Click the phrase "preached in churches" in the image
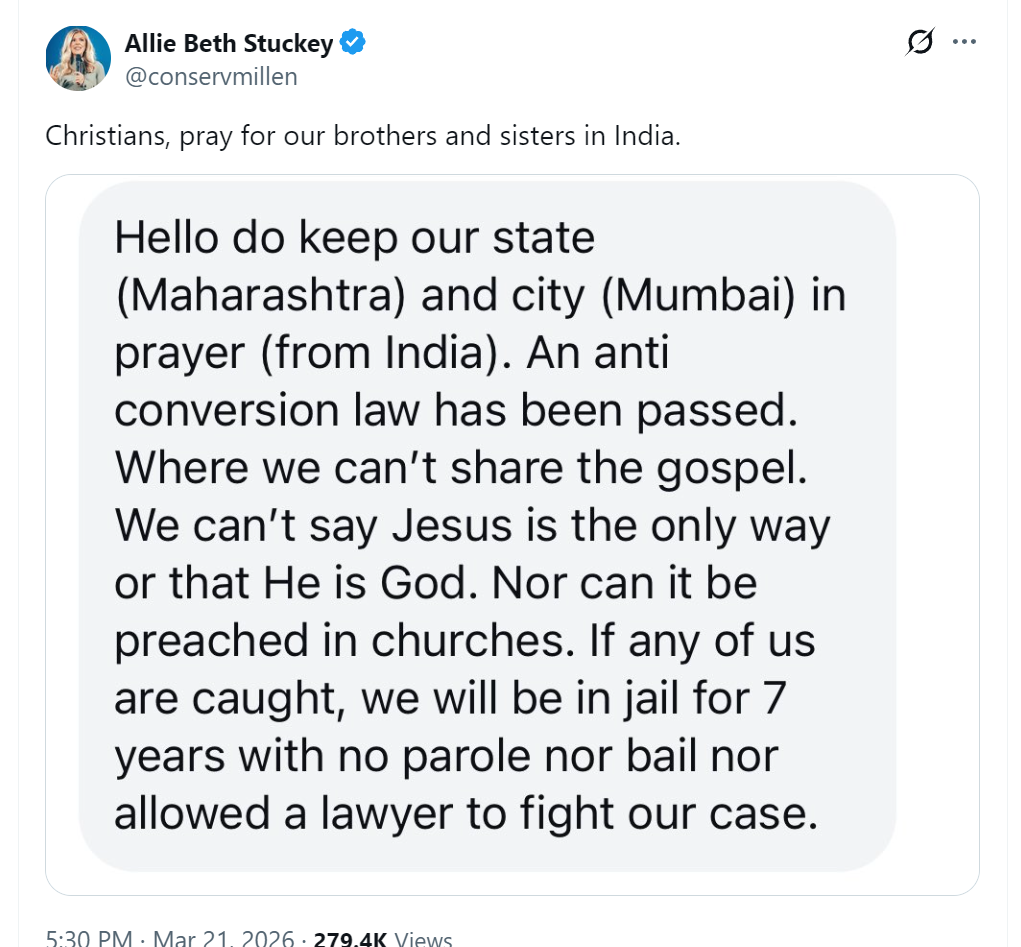This screenshot has height=947, width=1021. pyautogui.click(x=352, y=641)
